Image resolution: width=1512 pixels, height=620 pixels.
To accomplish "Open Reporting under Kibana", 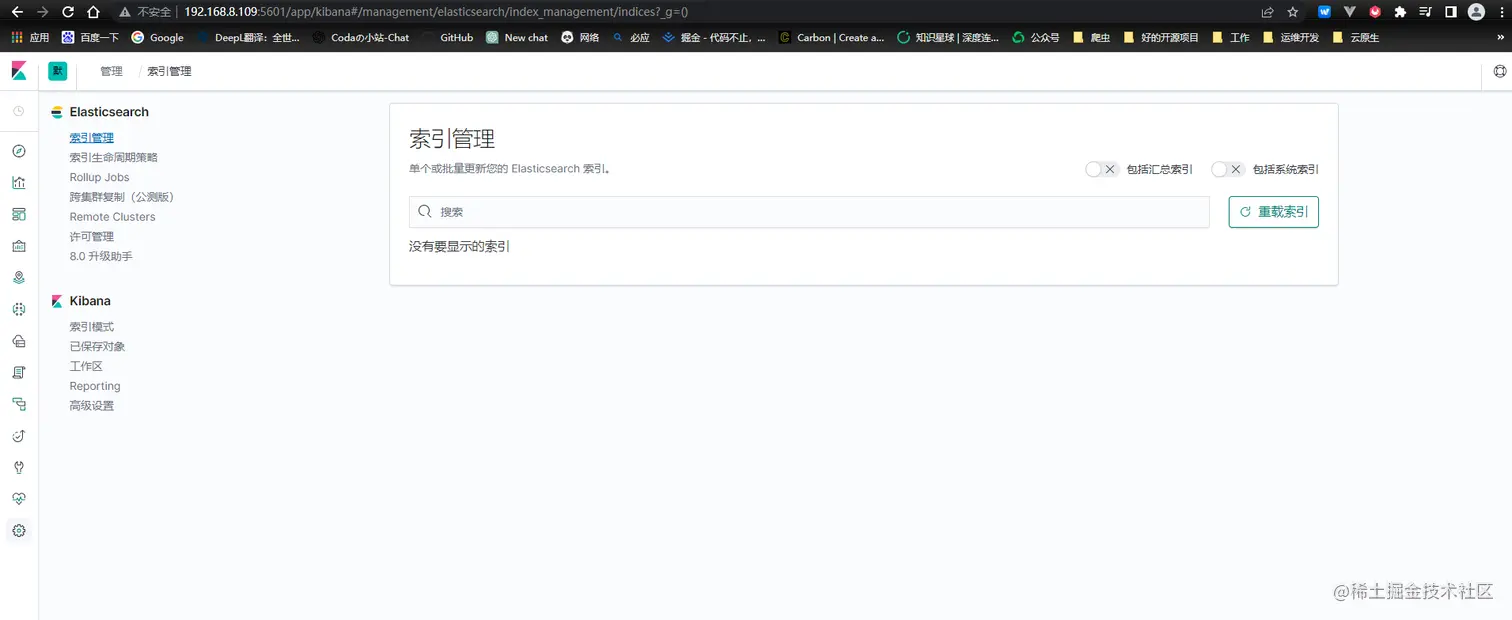I will point(95,386).
